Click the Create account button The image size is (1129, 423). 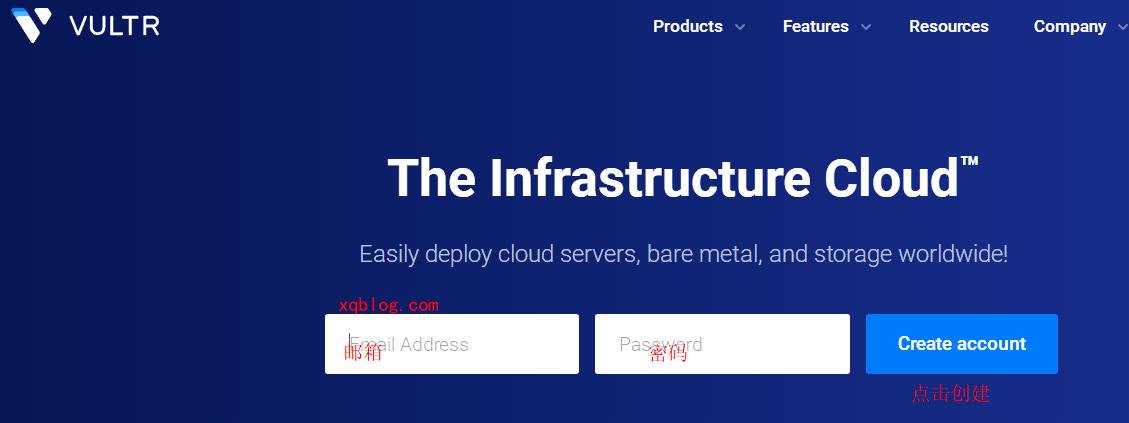coord(961,344)
